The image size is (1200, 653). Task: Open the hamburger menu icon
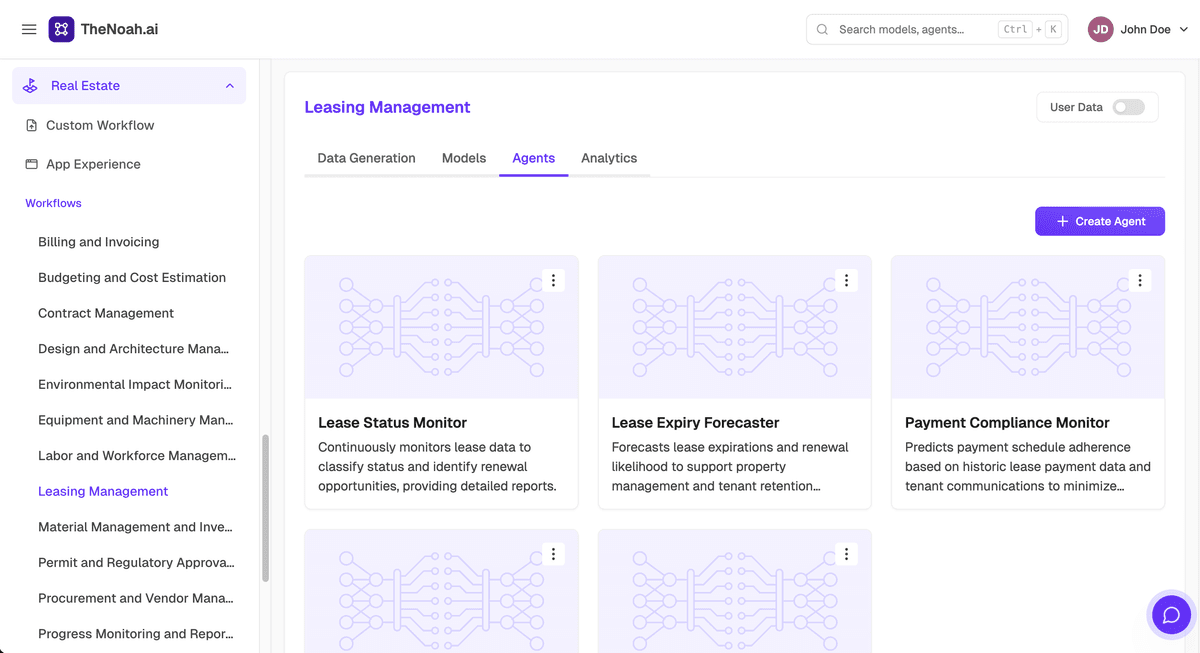[29, 30]
